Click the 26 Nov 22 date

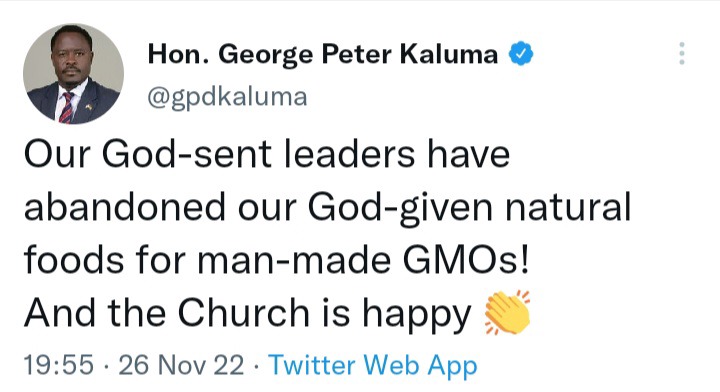181,365
